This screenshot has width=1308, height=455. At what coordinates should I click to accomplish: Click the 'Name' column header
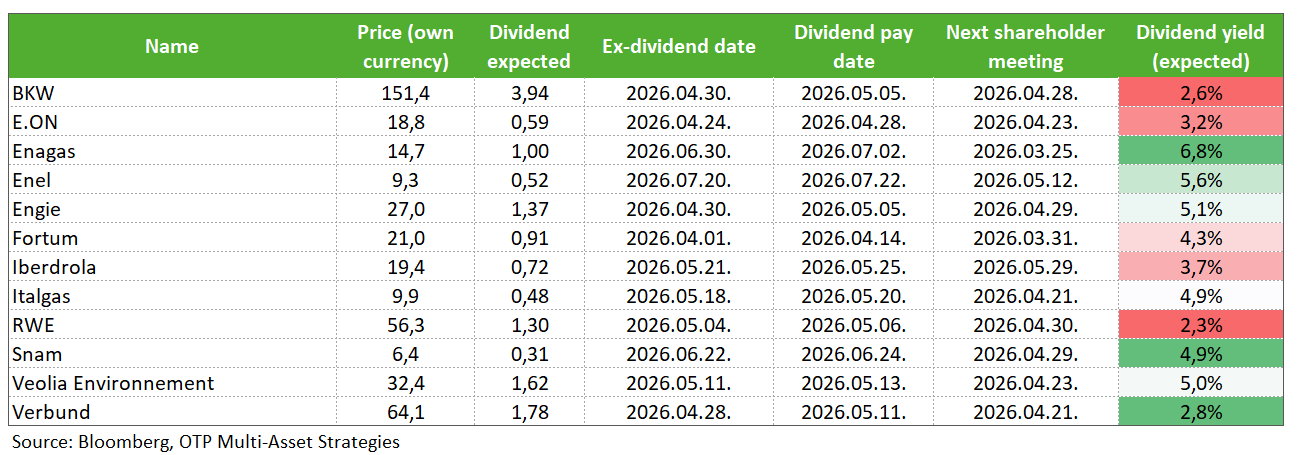171,46
